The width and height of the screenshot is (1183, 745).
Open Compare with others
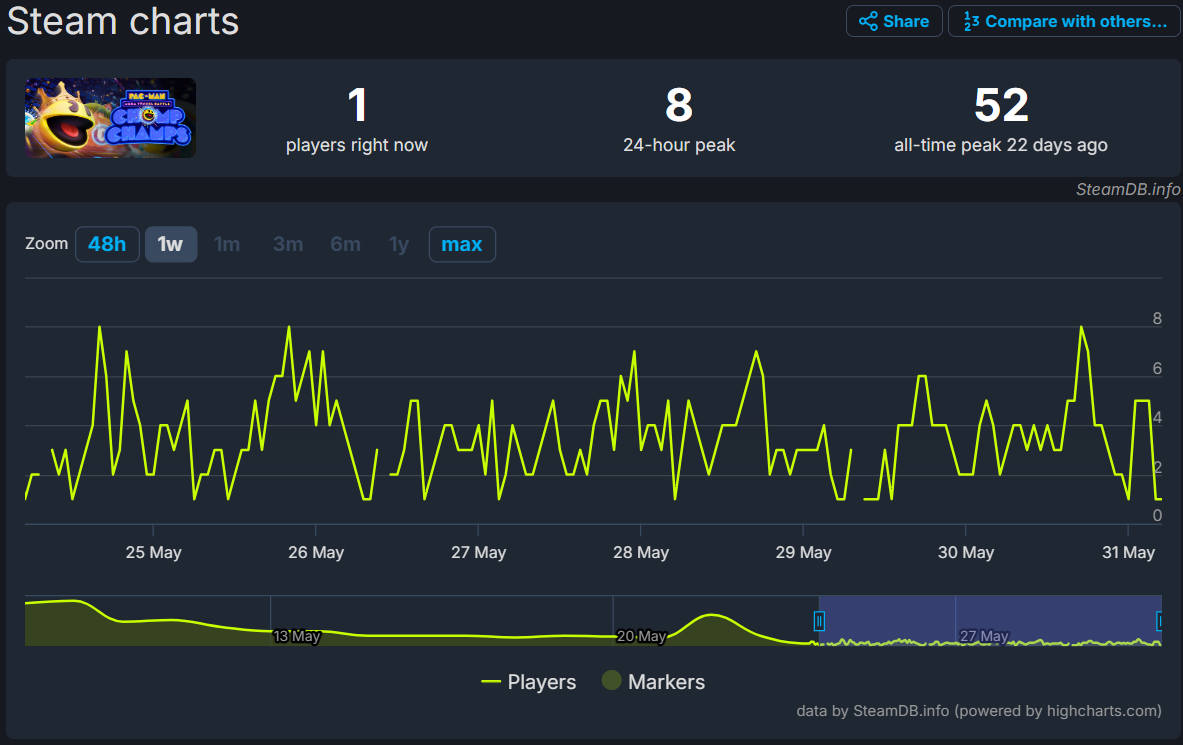(1064, 21)
